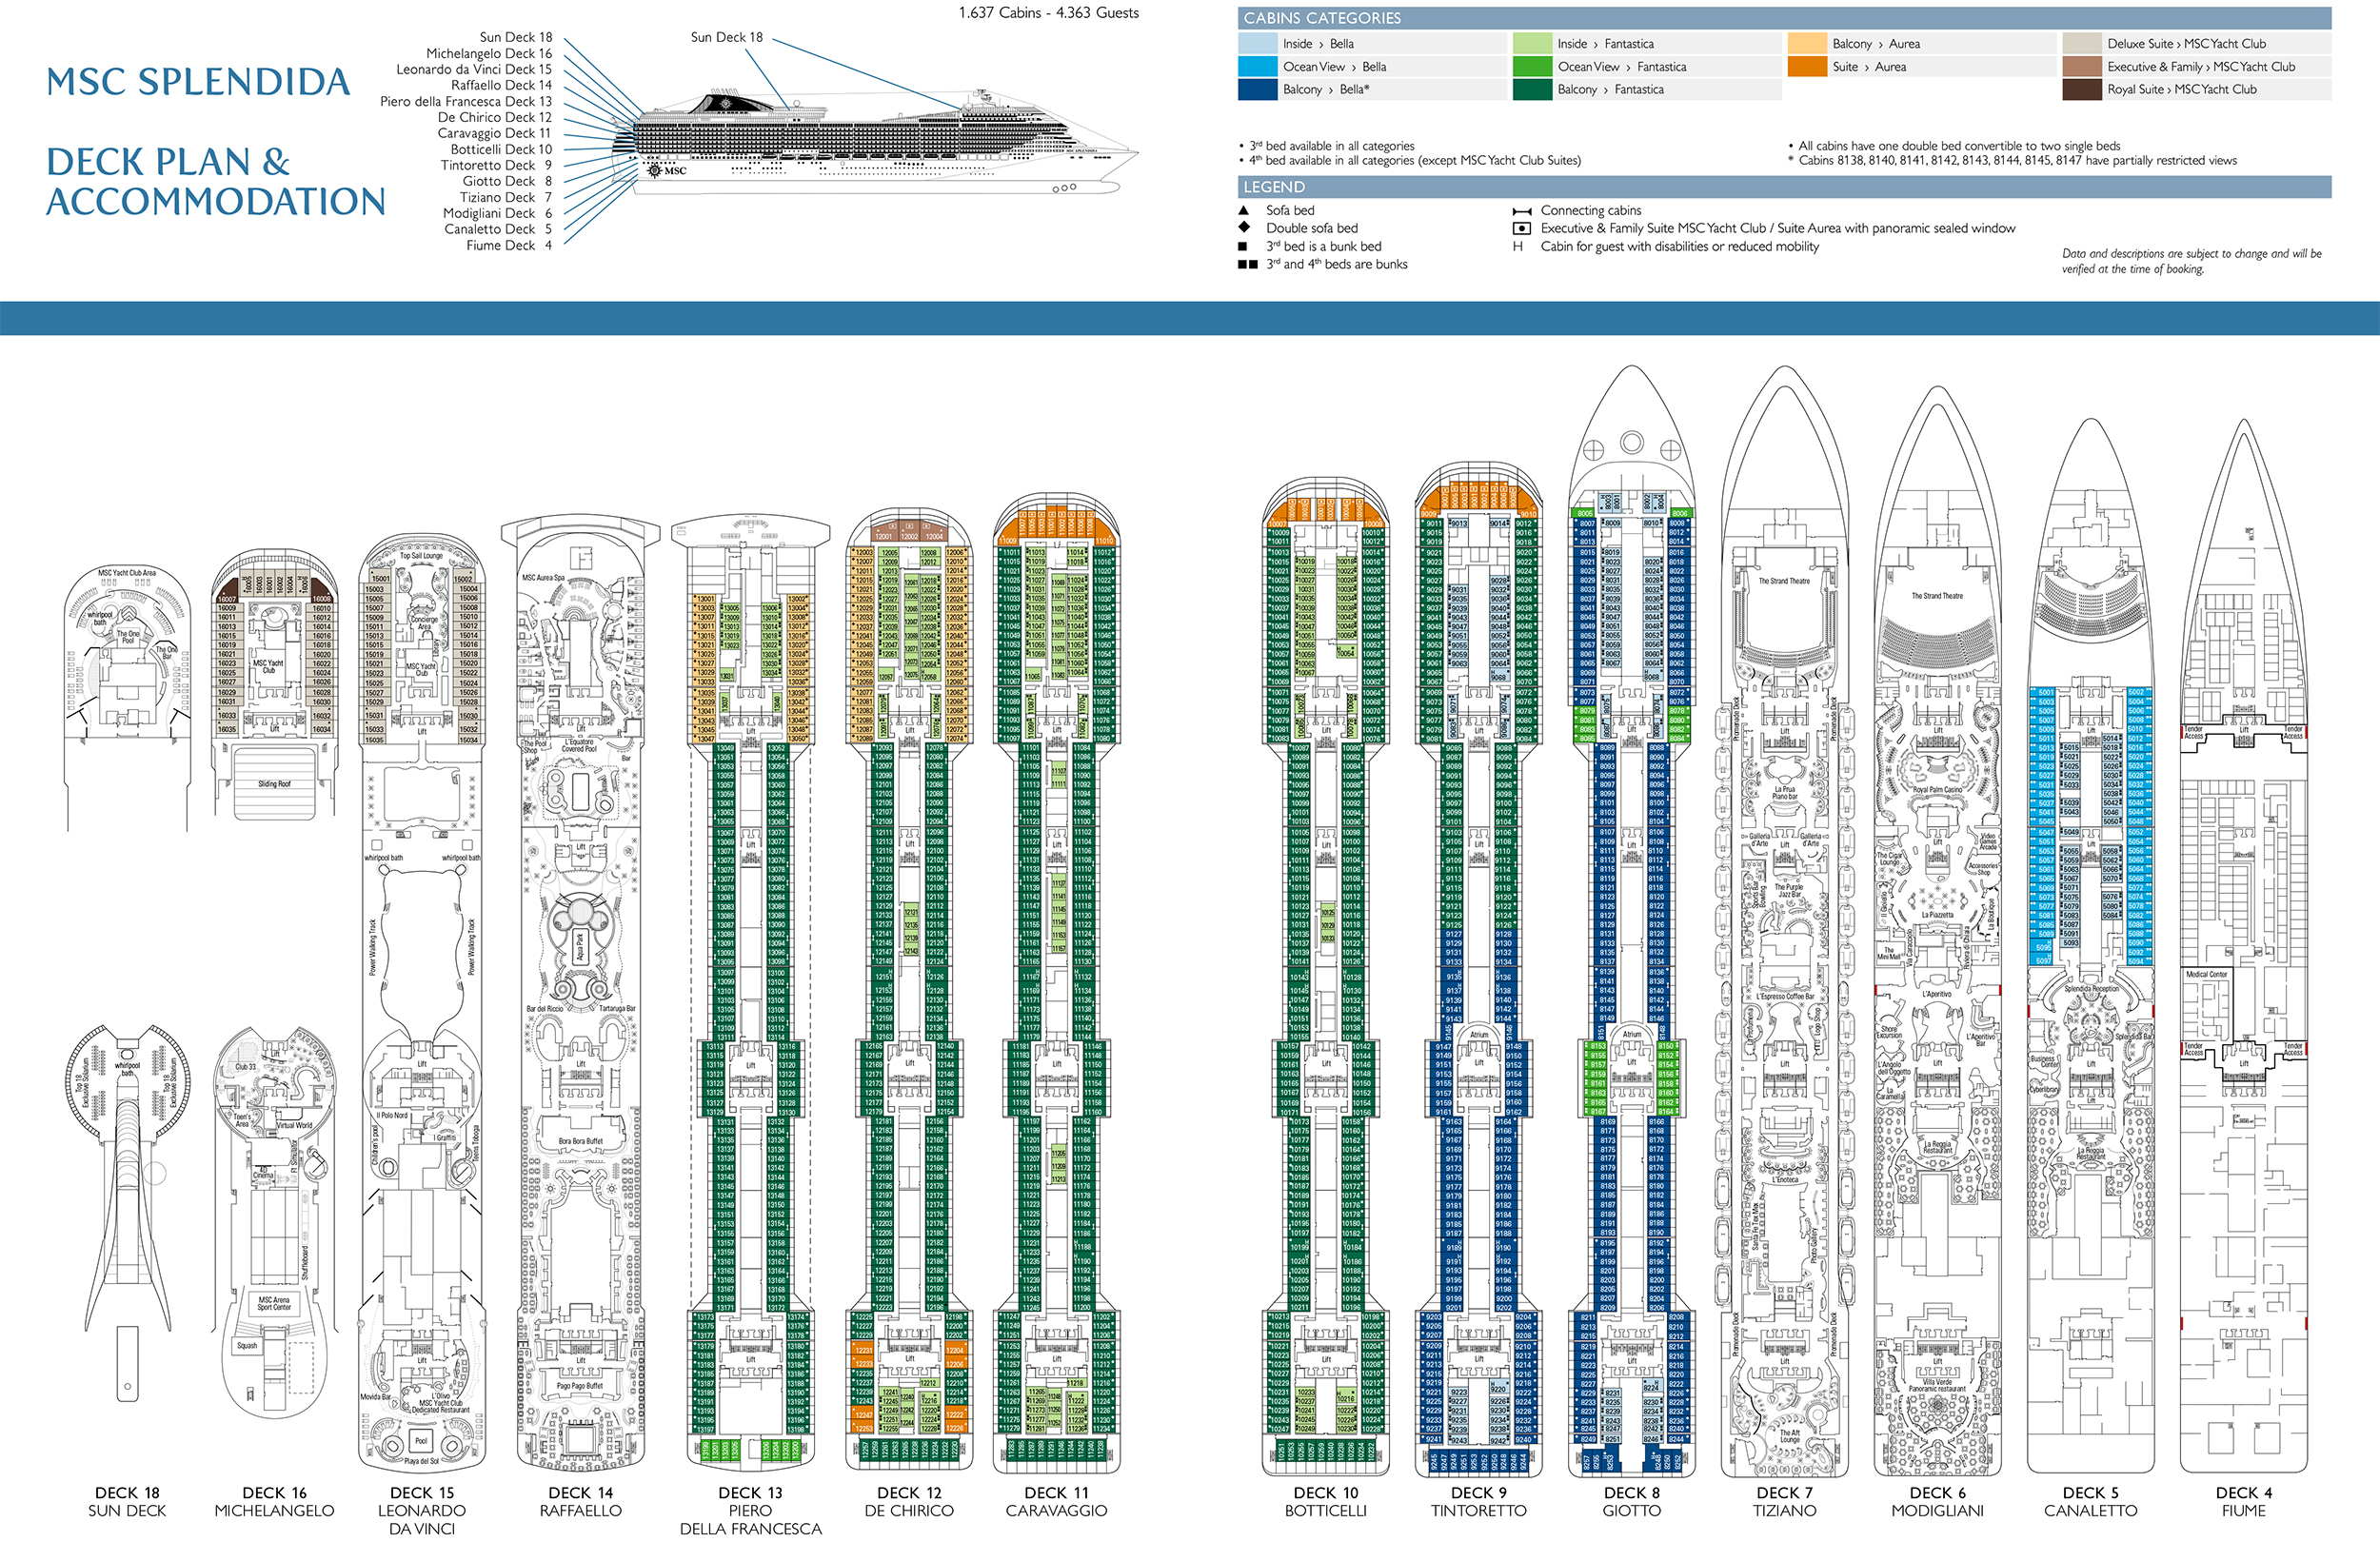Click 'Tintoretto Deck 9' profile label

496,165
